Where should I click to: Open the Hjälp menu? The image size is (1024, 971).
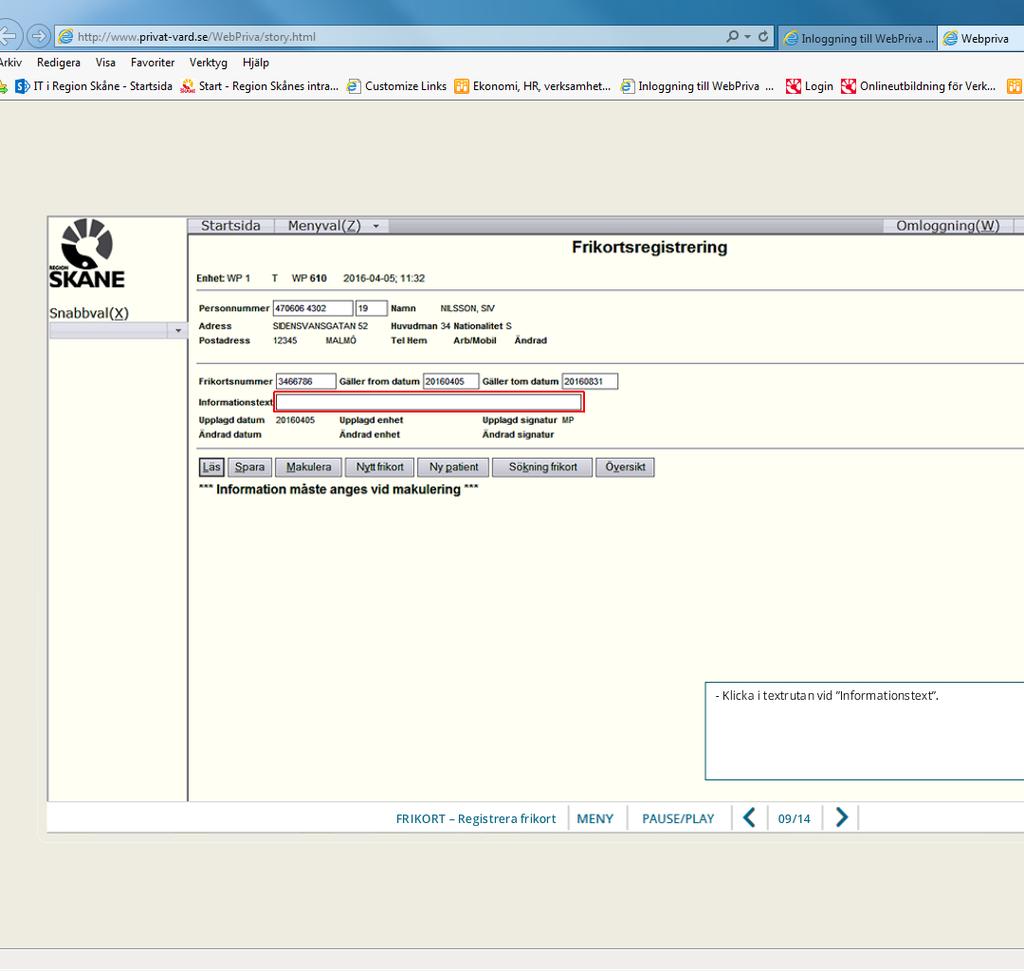tap(255, 63)
